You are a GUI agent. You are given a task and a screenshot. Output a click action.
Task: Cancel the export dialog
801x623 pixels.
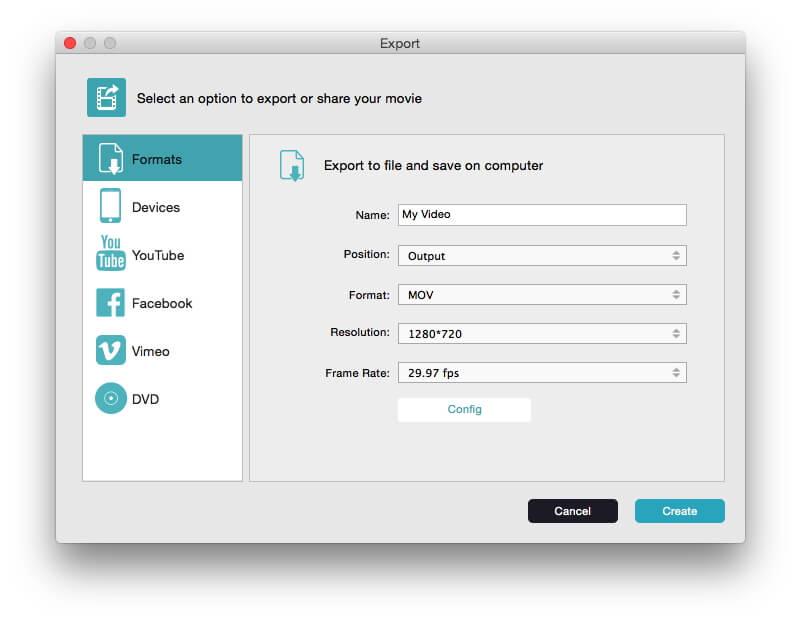pos(573,511)
